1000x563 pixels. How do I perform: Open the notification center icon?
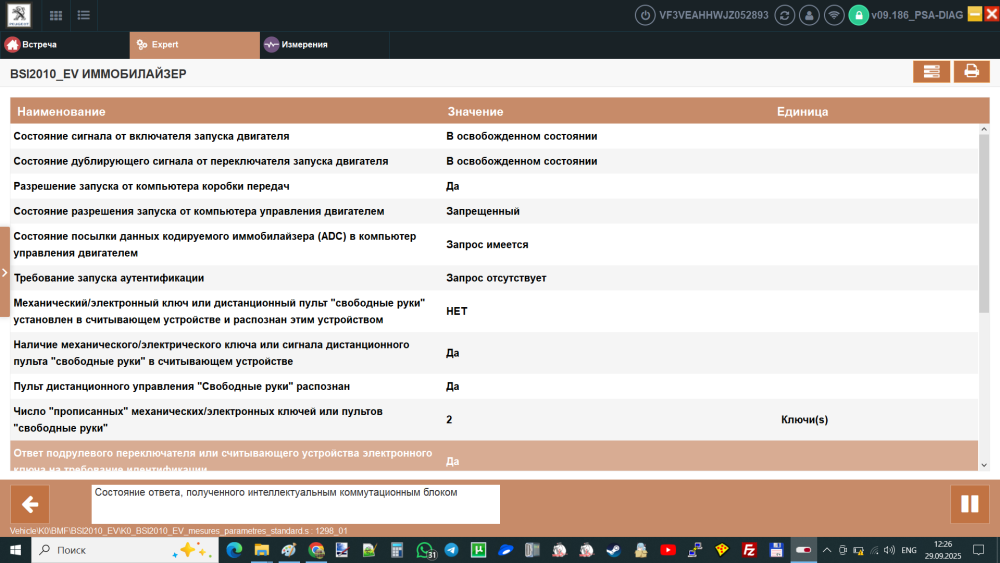tap(979, 550)
